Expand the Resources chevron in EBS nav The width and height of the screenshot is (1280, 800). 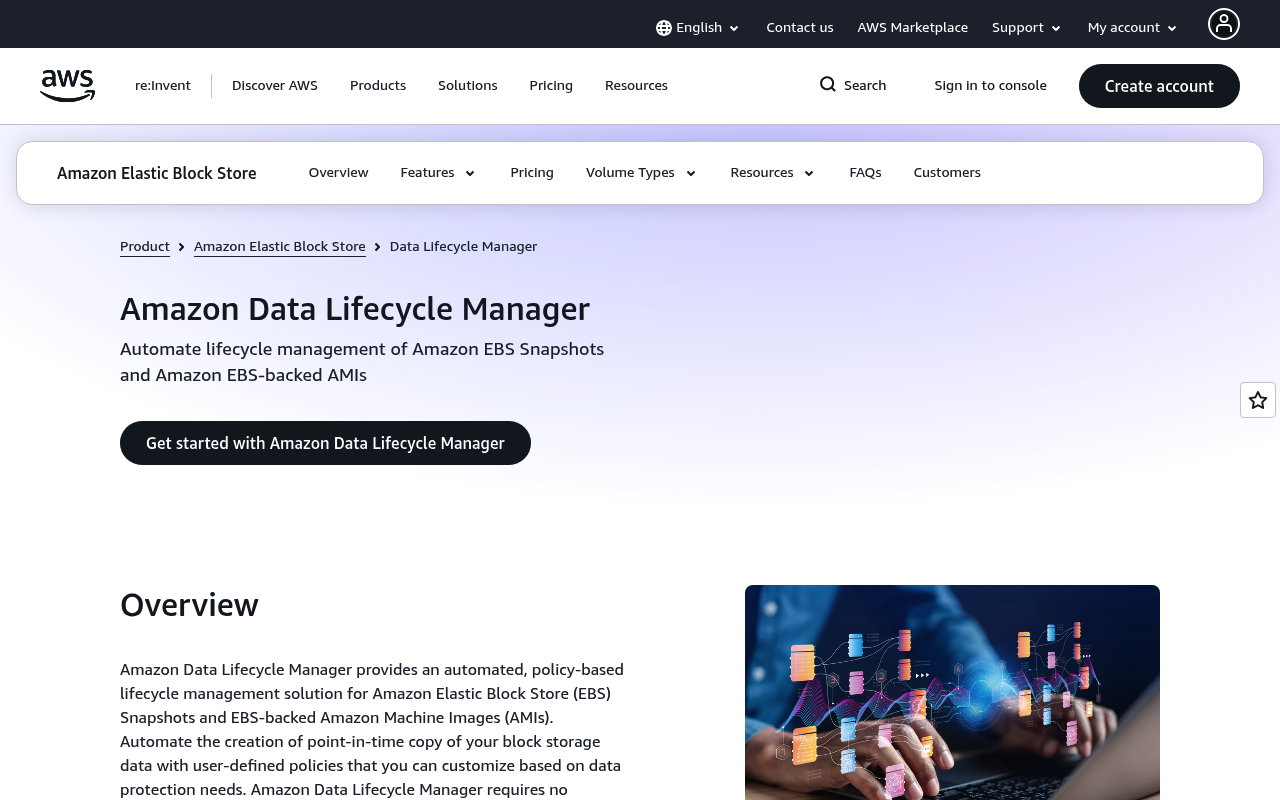[809, 173]
